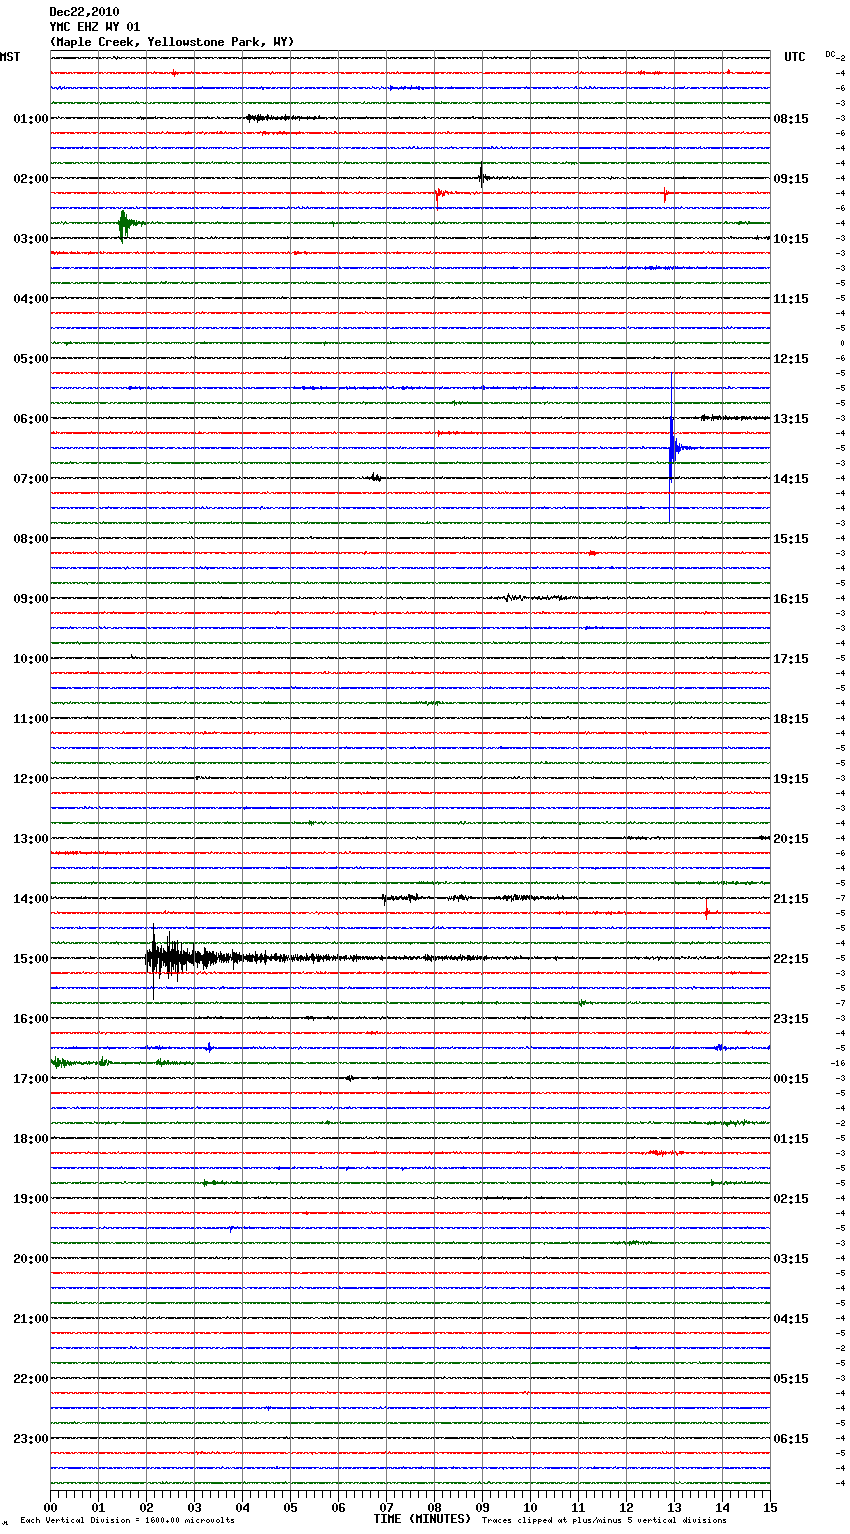Select the 16:00 MST row label
This screenshot has width=850, height=1534.
30,1019
